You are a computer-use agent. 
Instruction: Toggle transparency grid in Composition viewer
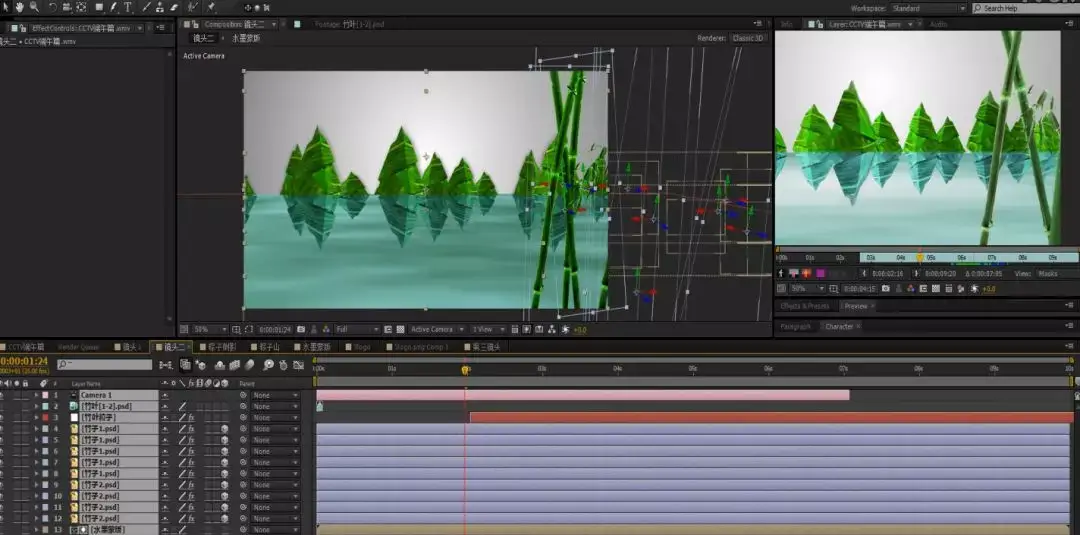pos(400,329)
